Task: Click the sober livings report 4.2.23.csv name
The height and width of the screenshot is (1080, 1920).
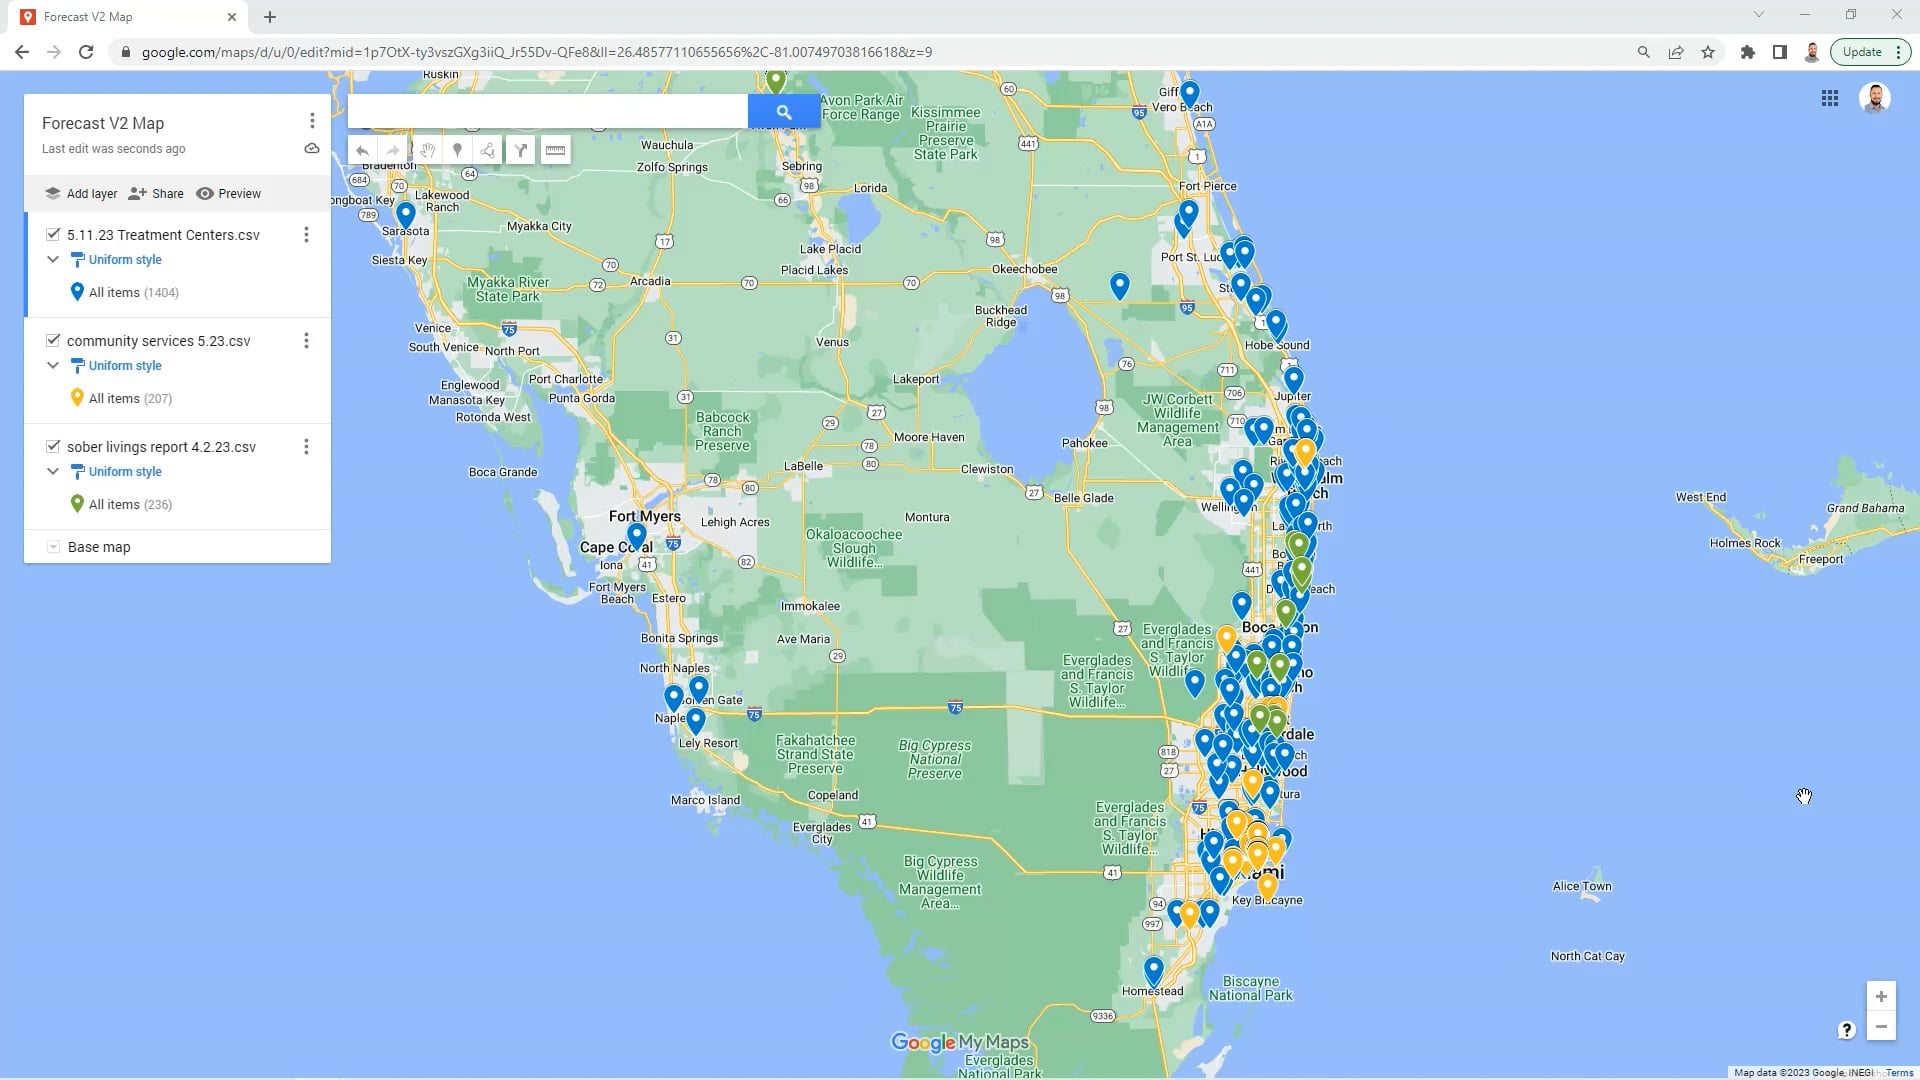Action: (x=161, y=447)
